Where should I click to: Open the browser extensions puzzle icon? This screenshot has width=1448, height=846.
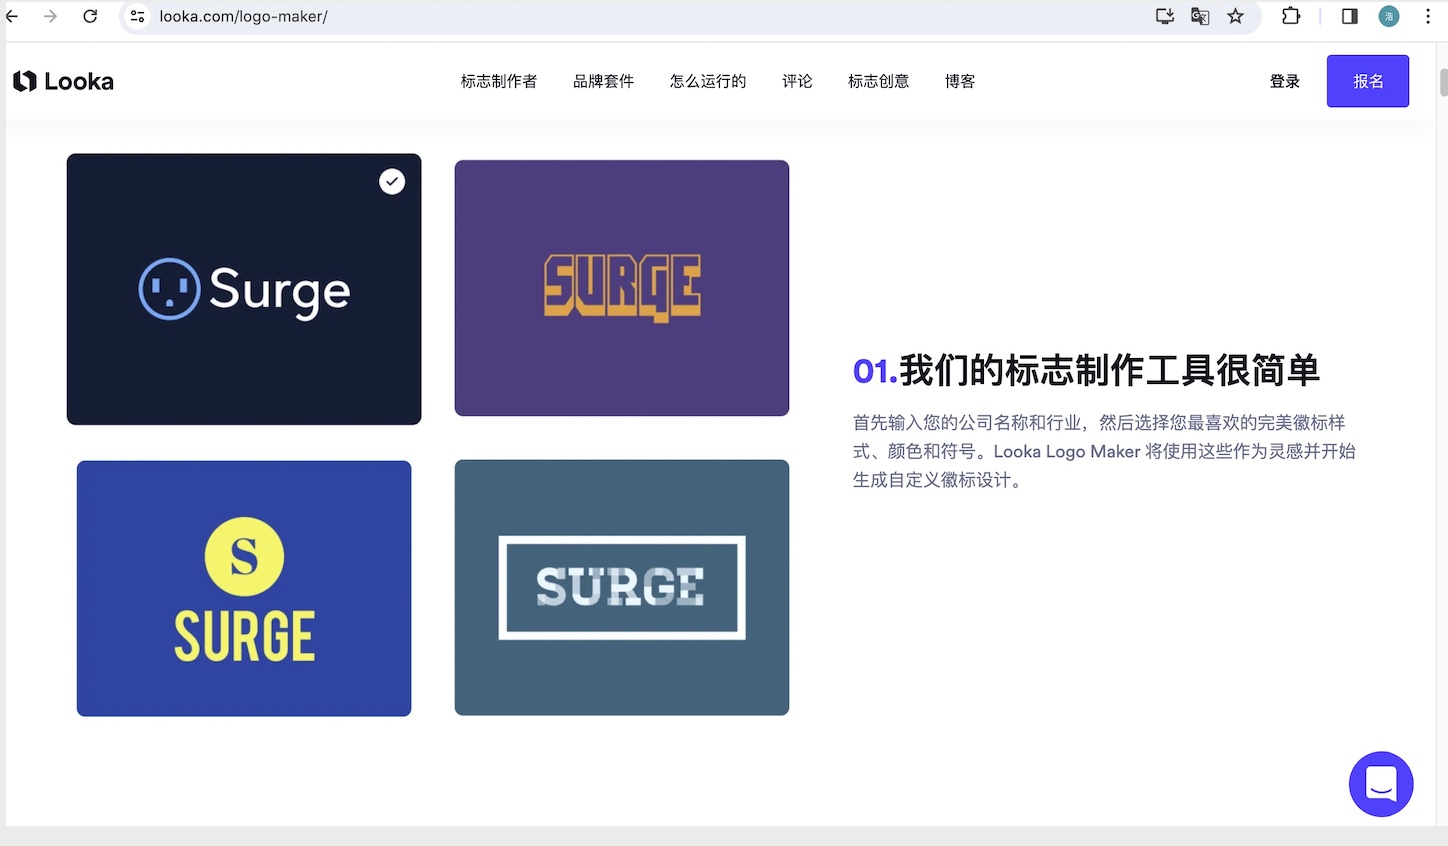pos(1291,16)
